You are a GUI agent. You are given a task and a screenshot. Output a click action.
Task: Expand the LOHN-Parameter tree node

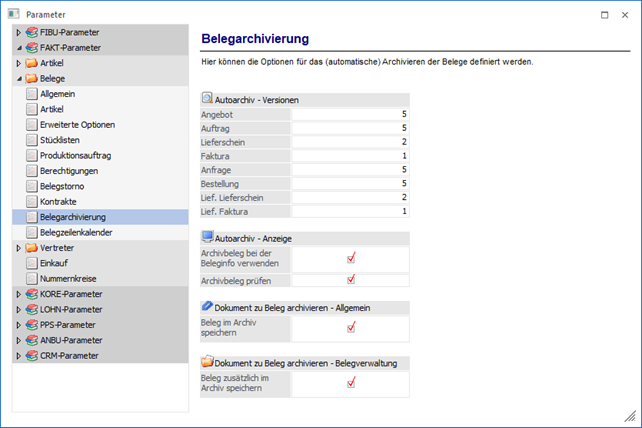(x=18, y=309)
